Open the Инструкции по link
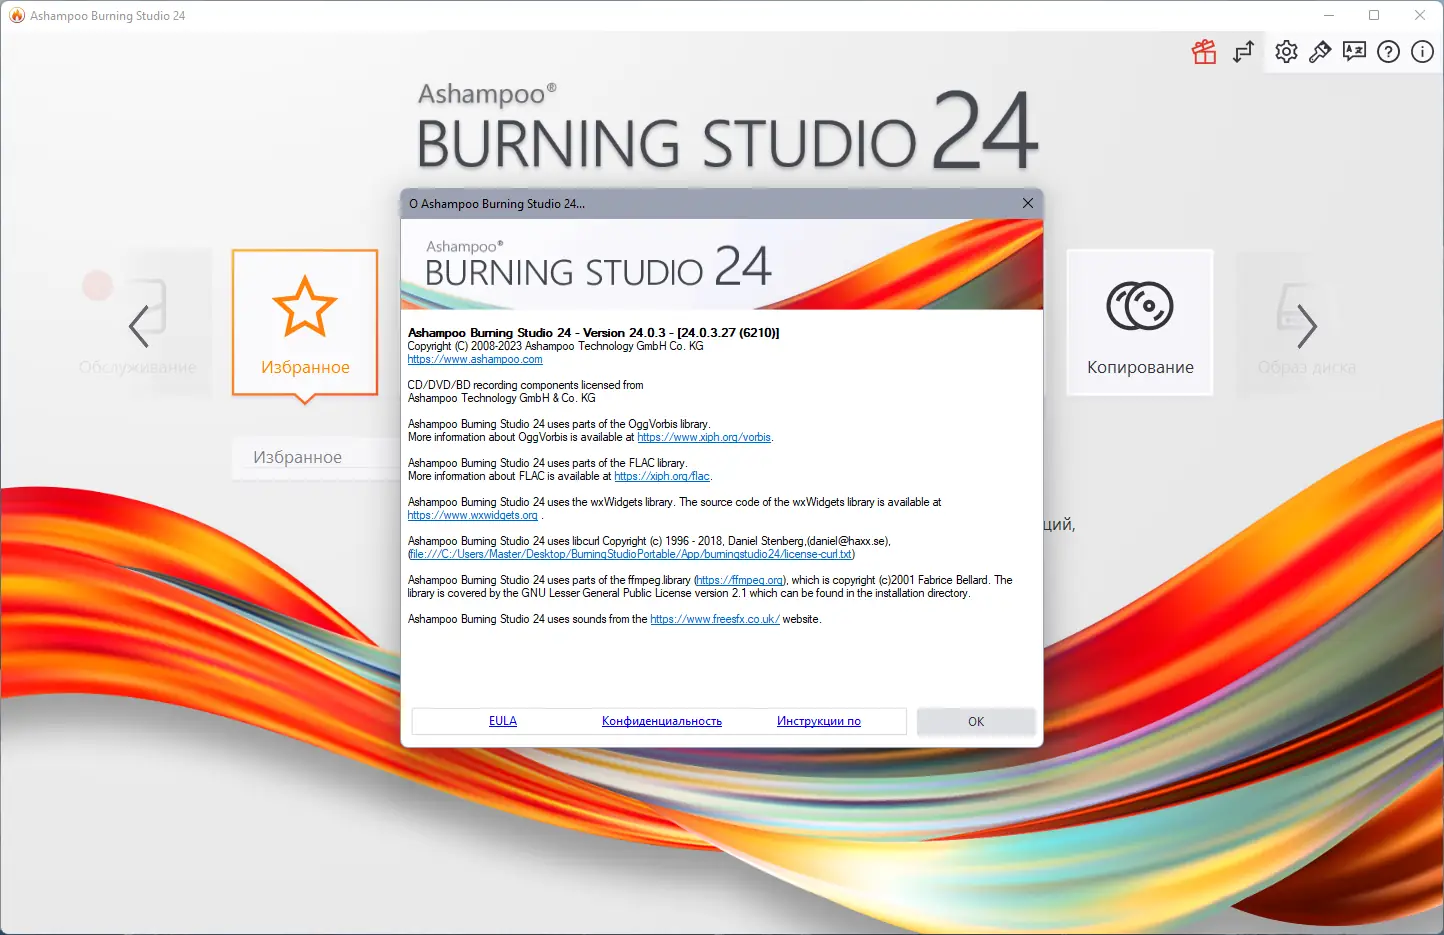Screen dimensions: 1444x935 (819, 721)
